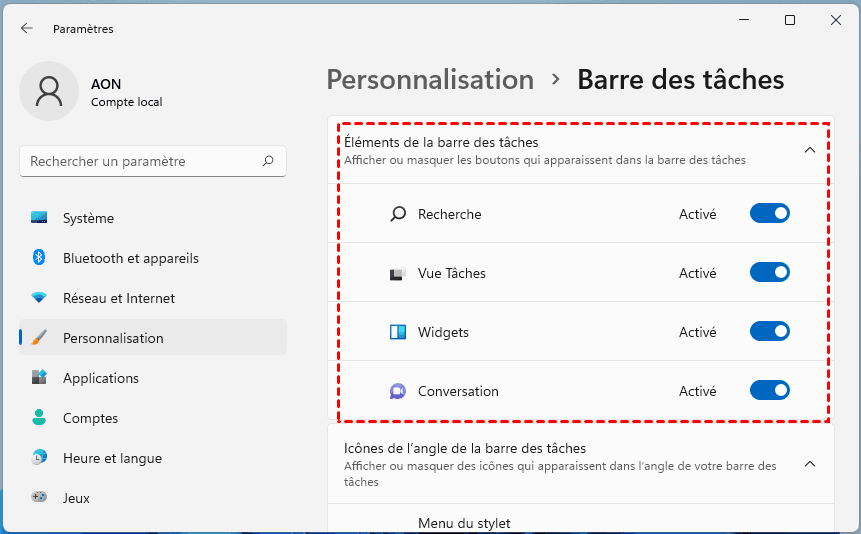The height and width of the screenshot is (534, 861).
Task: Collapse Icônes de l'angle section chevron
Action: click(810, 464)
